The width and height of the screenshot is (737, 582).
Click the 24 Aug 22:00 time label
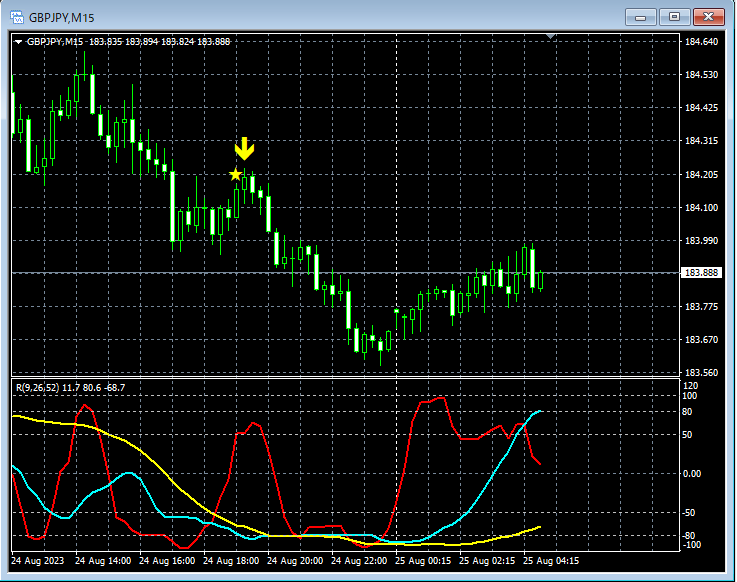pyautogui.click(x=359, y=560)
